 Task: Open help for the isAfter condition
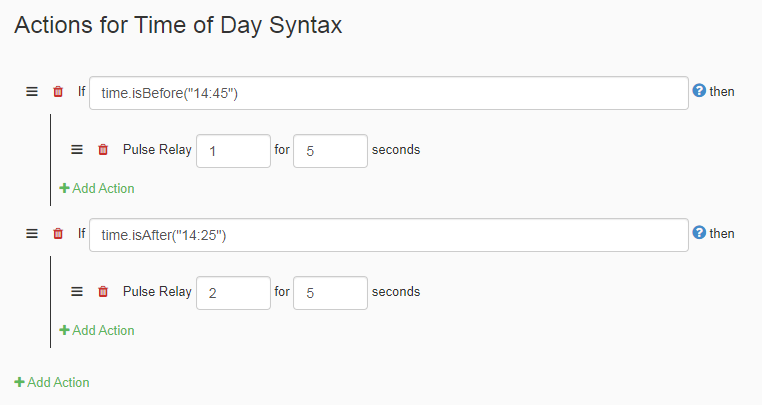pos(699,232)
